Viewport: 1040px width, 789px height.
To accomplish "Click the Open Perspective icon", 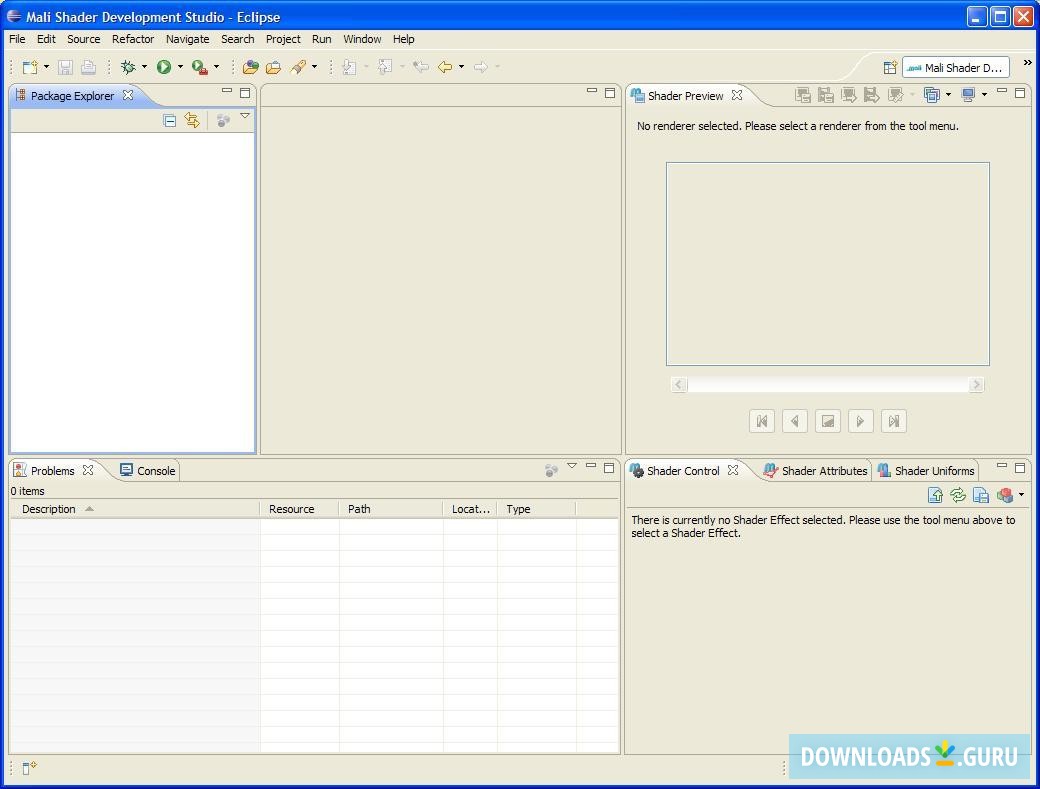I will [x=889, y=68].
